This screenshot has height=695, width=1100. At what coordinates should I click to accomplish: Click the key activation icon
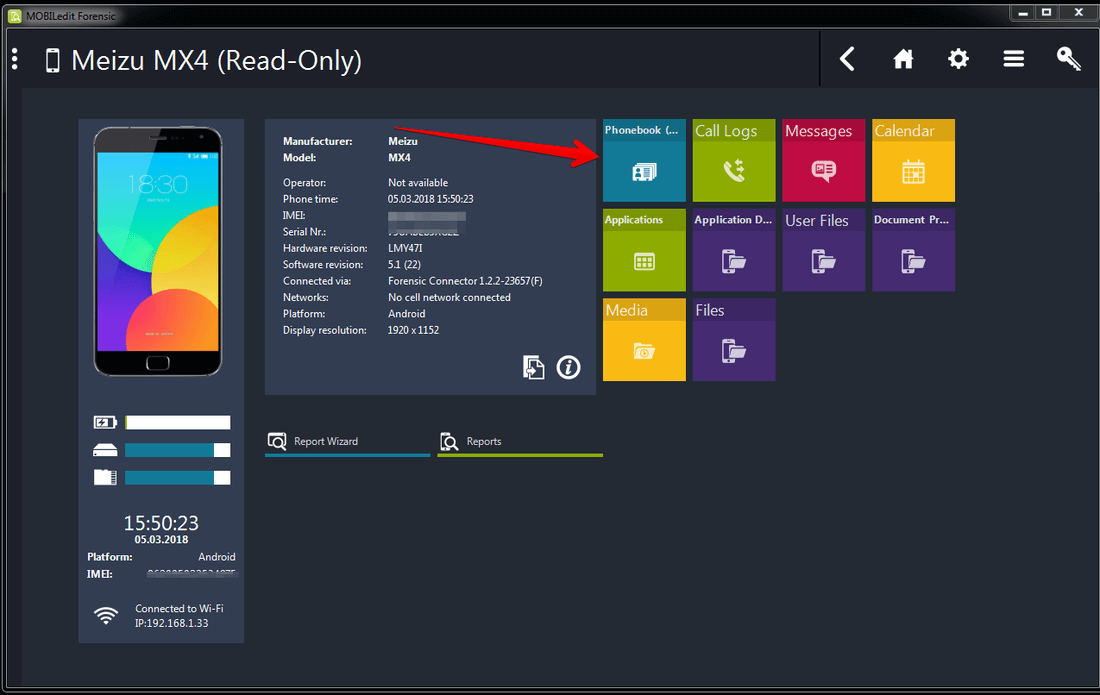tap(1068, 60)
